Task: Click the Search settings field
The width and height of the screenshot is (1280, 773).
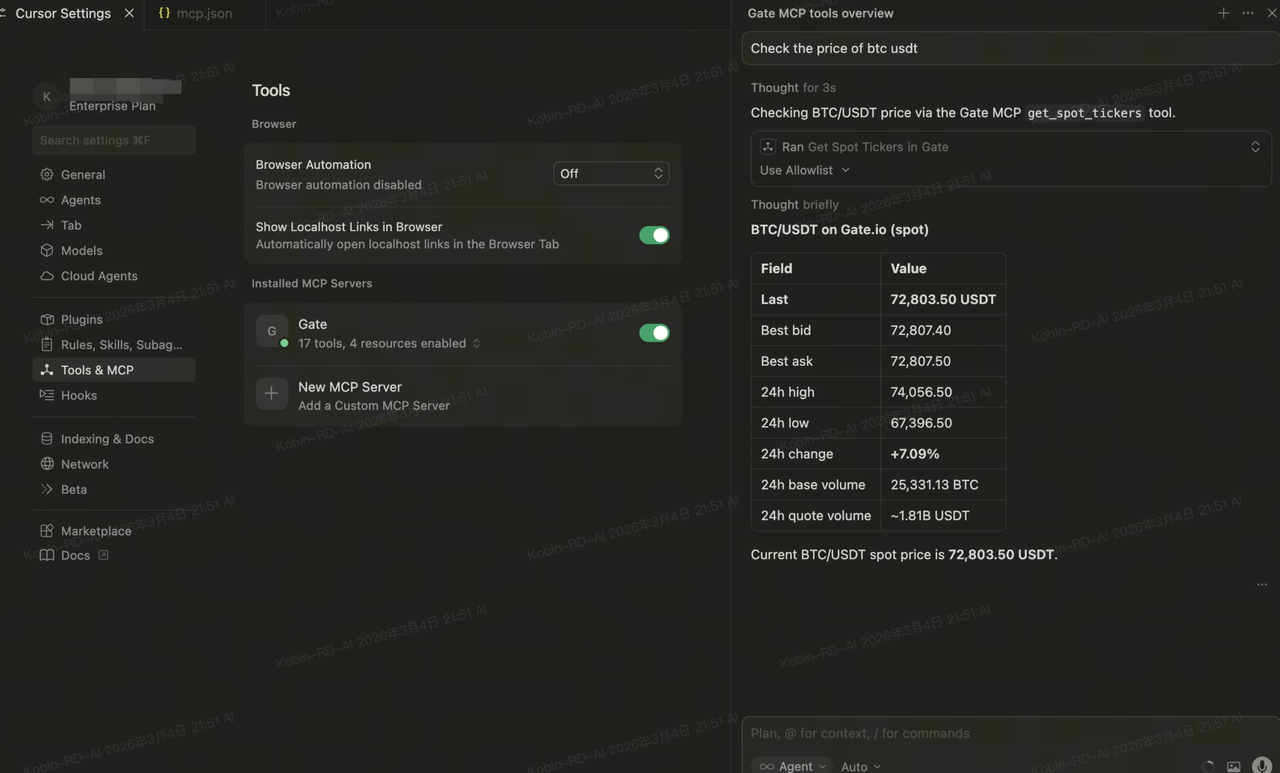Action: tap(113, 140)
